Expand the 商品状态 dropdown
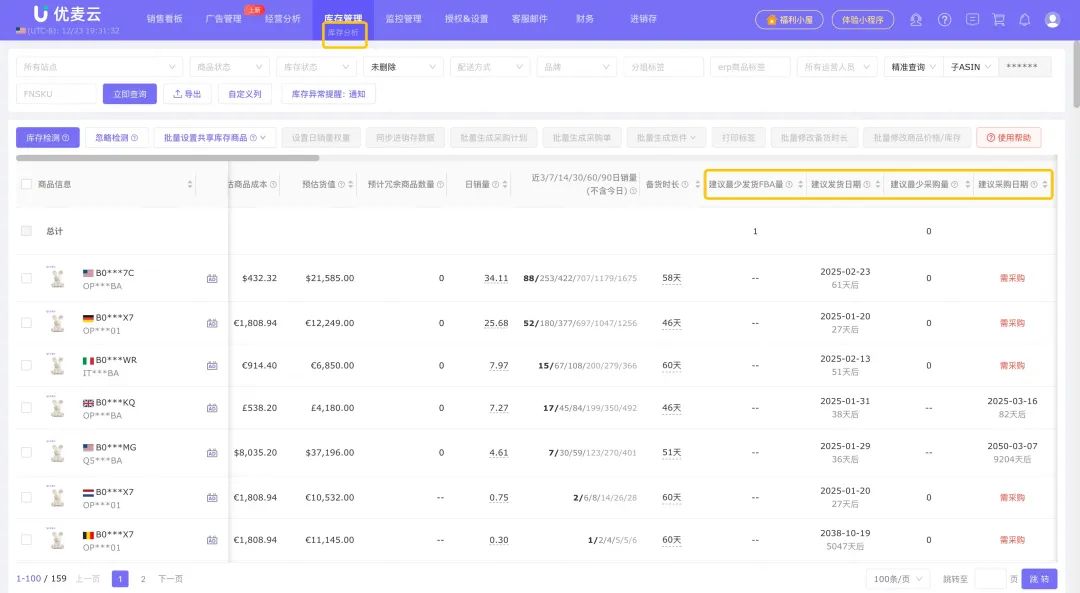Viewport: 1080px width, 593px height. point(229,67)
